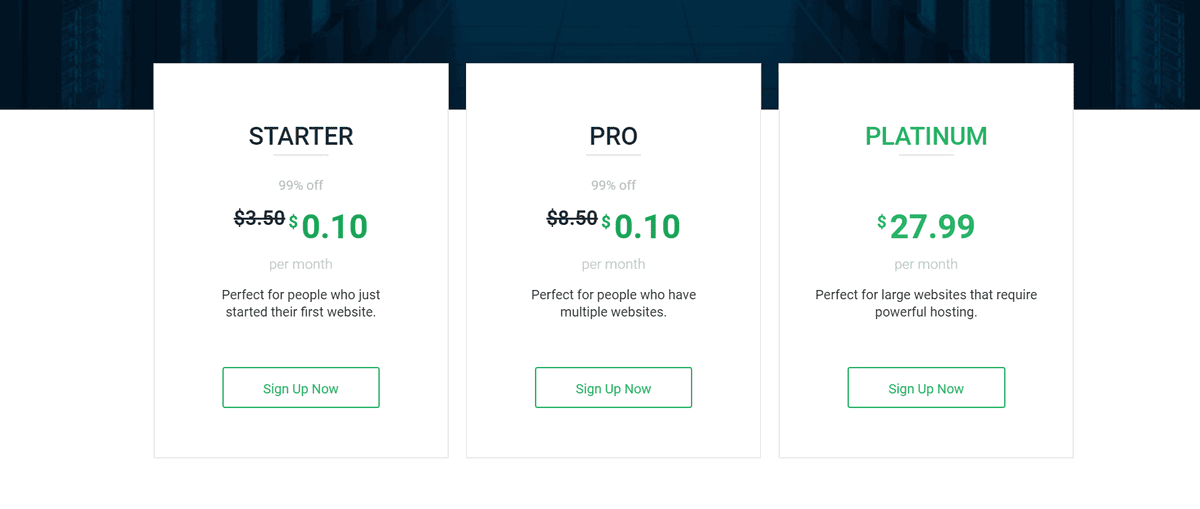The image size is (1200, 509).
Task: Select the STARTER plan heading
Action: (x=301, y=136)
